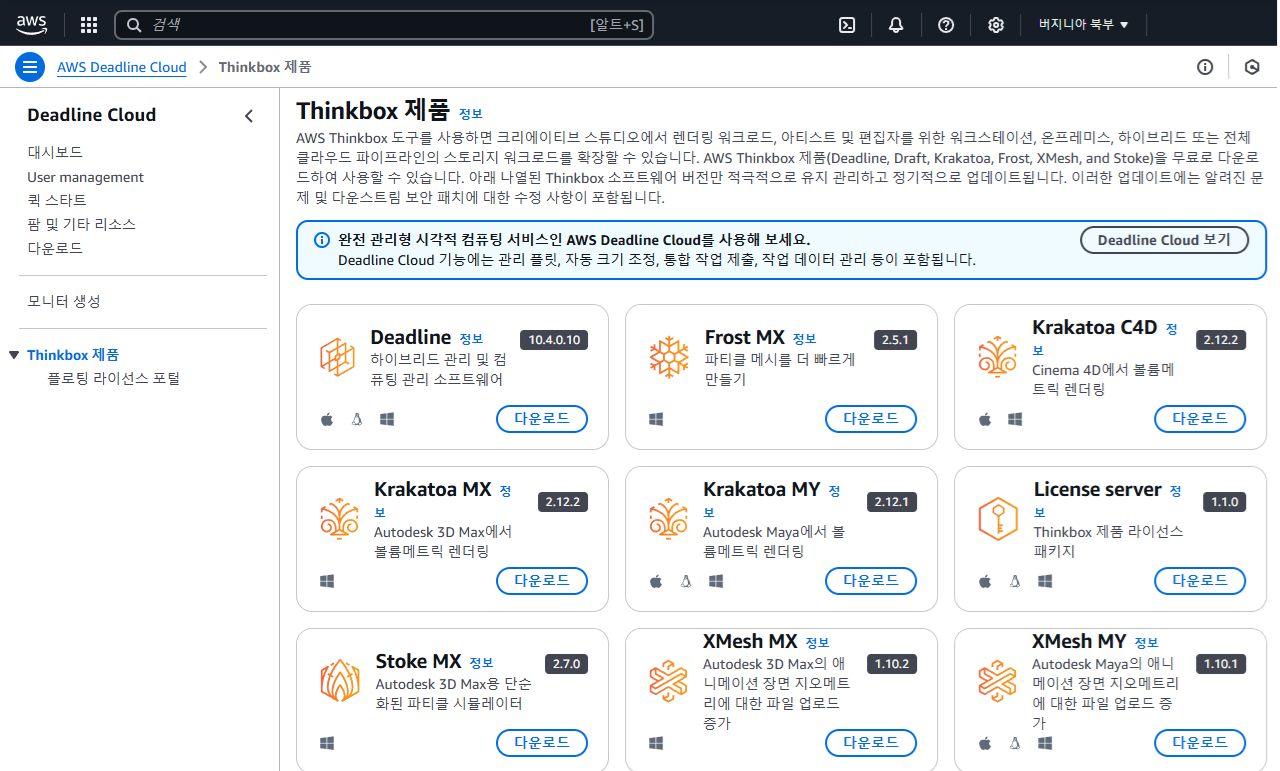Collapse the Thinkbox 제품 tree triangle

14,355
